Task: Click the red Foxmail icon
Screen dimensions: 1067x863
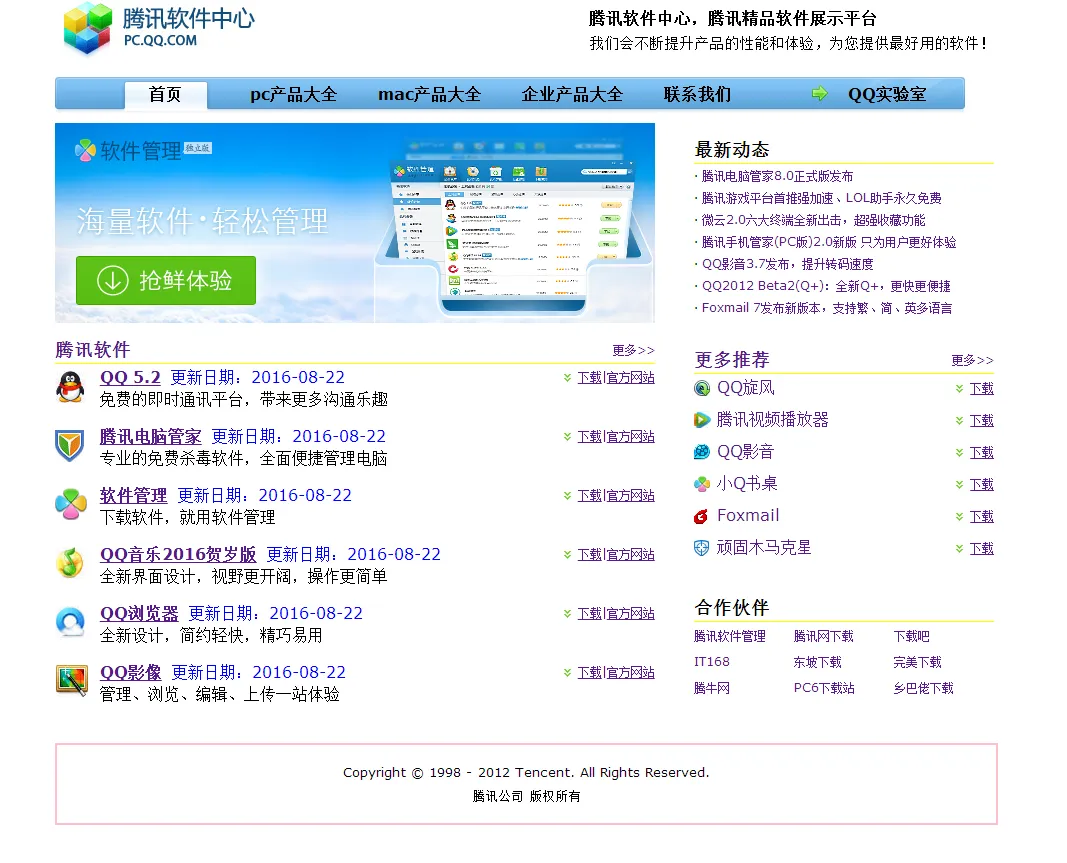Action: 702,517
